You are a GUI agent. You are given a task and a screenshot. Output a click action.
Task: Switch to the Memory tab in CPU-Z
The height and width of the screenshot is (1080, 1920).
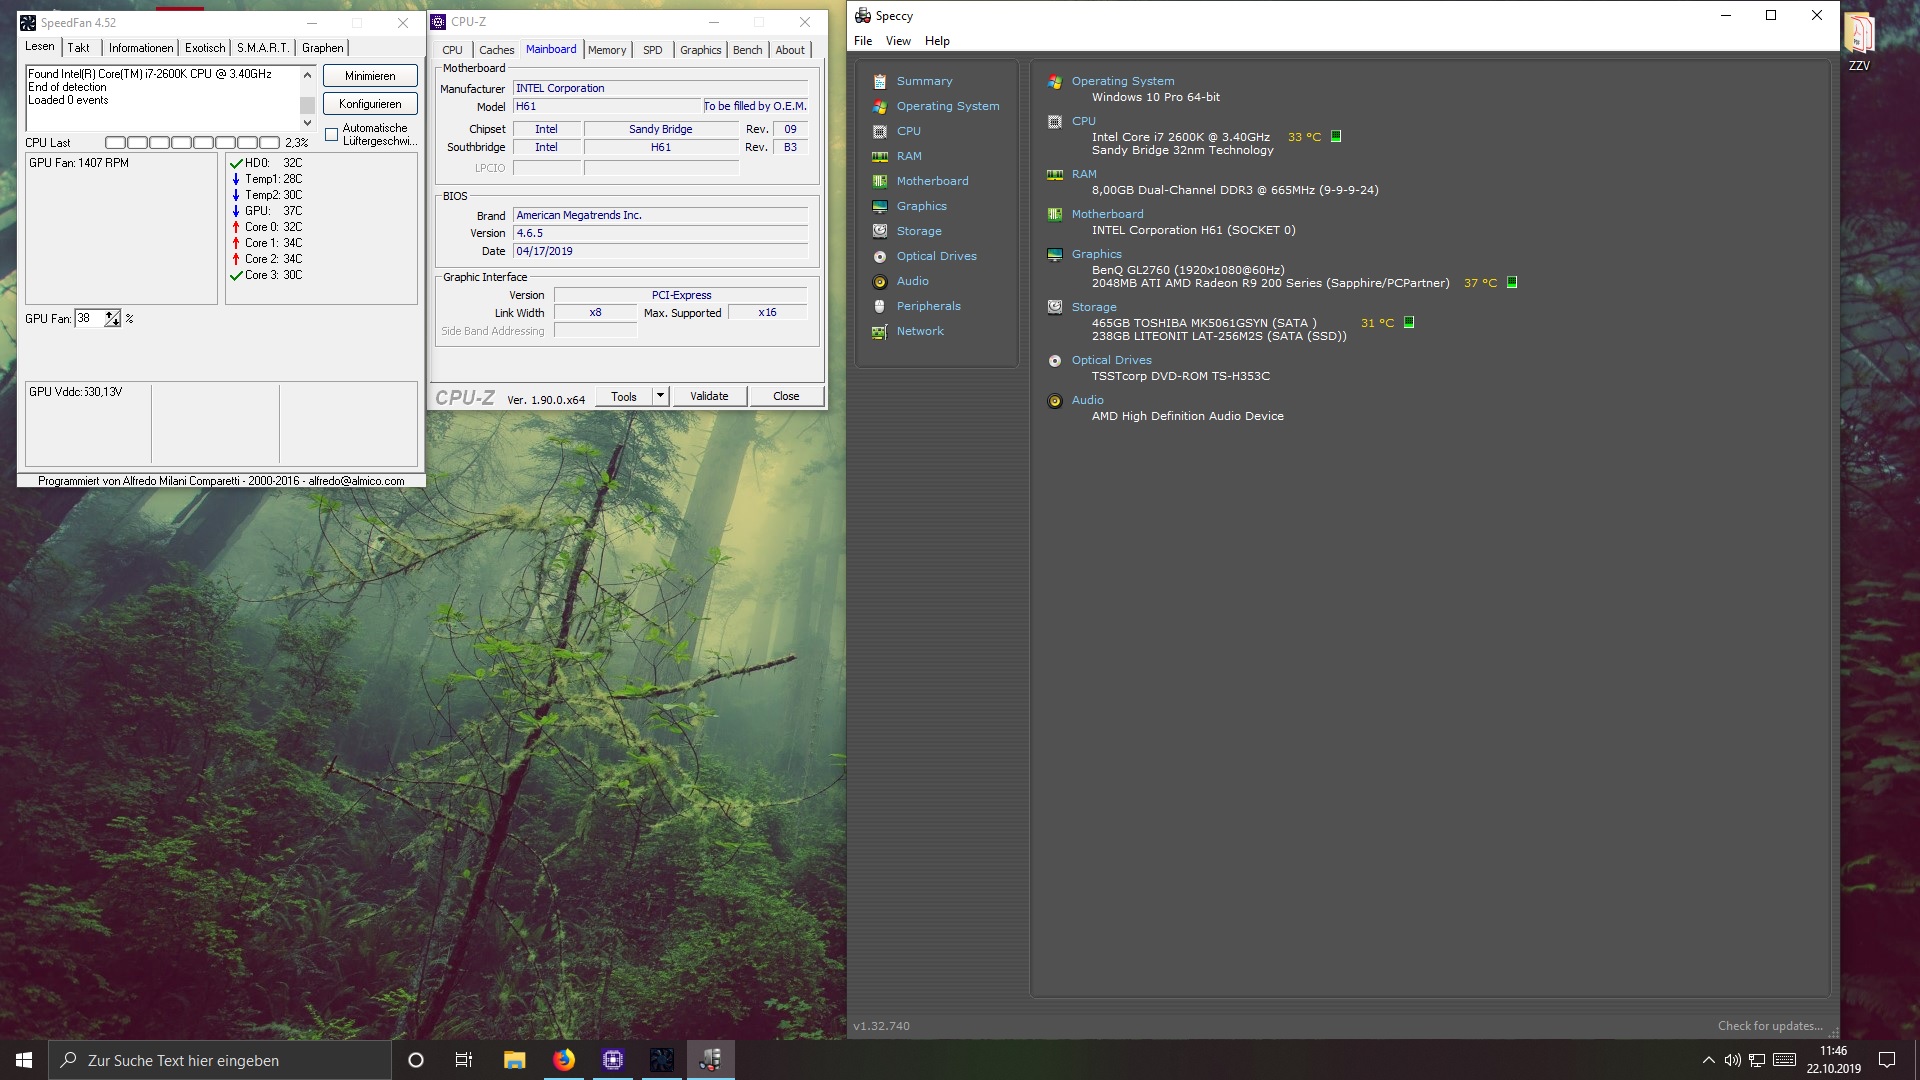coord(607,50)
